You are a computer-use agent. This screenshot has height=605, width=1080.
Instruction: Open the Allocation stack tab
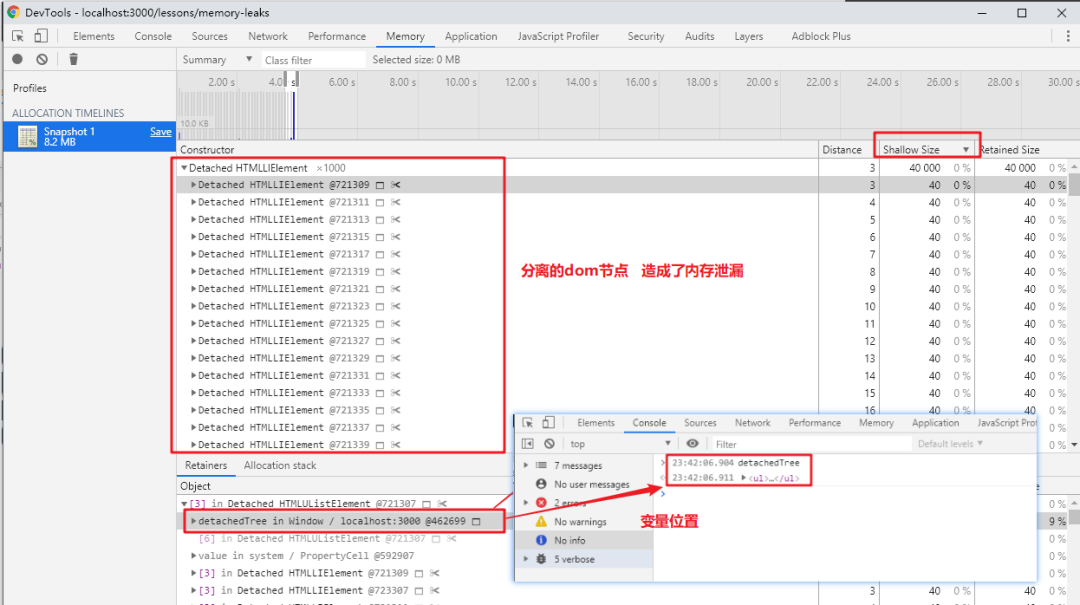click(281, 465)
